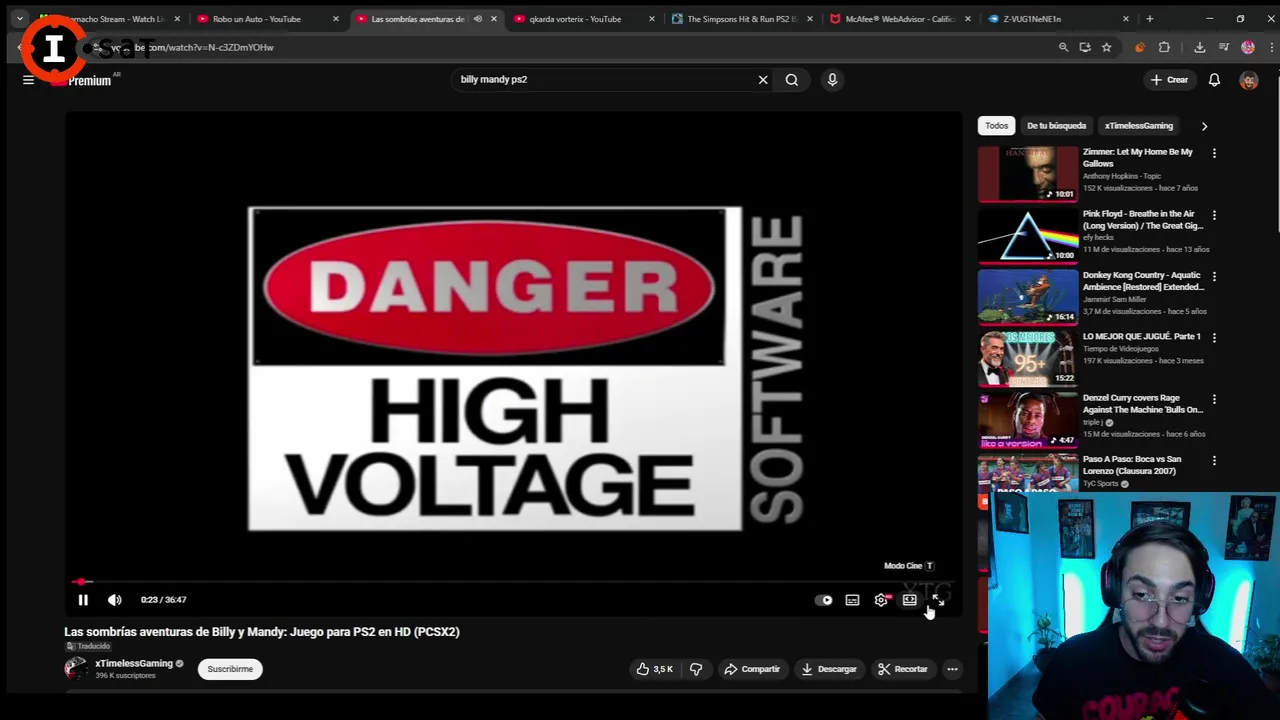This screenshot has width=1280, height=720.
Task: Click the Compartir share button
Action: tap(751, 669)
